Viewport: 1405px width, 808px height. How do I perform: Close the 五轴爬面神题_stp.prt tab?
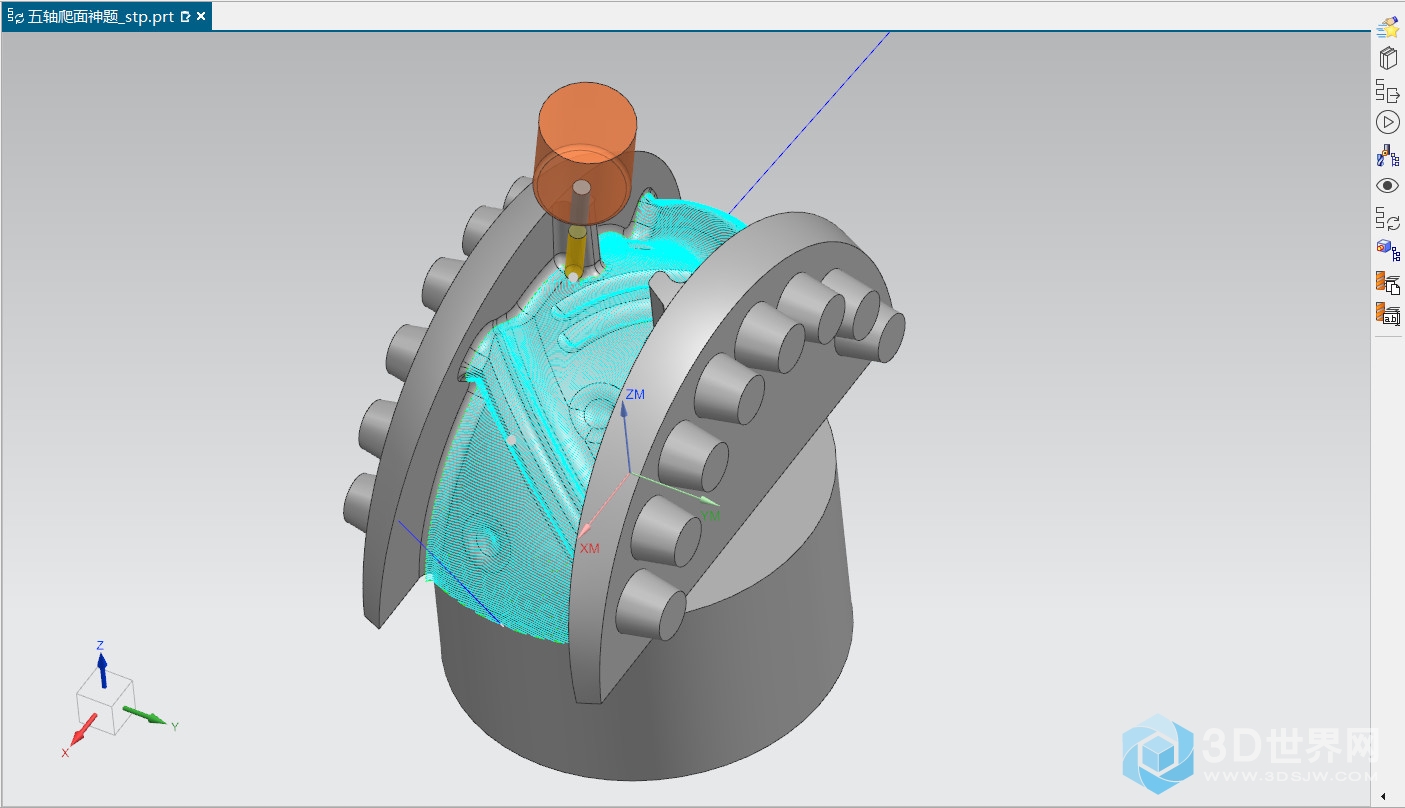201,17
